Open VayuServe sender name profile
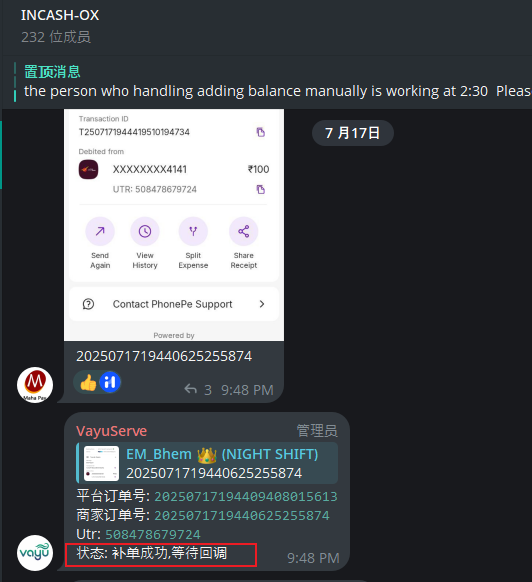 pos(111,431)
